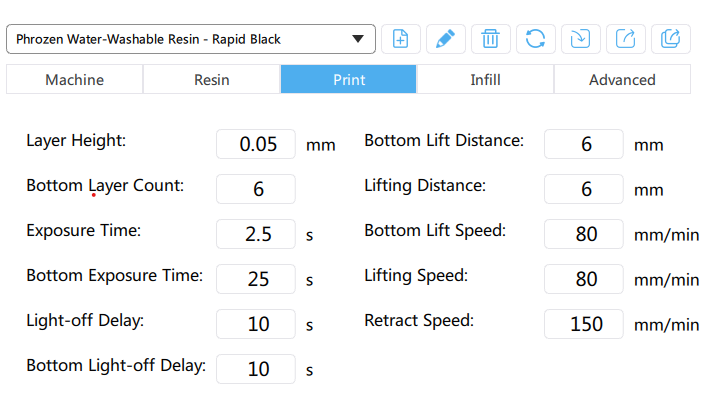Focus the Bottom Layer Count field

[x=256, y=189]
